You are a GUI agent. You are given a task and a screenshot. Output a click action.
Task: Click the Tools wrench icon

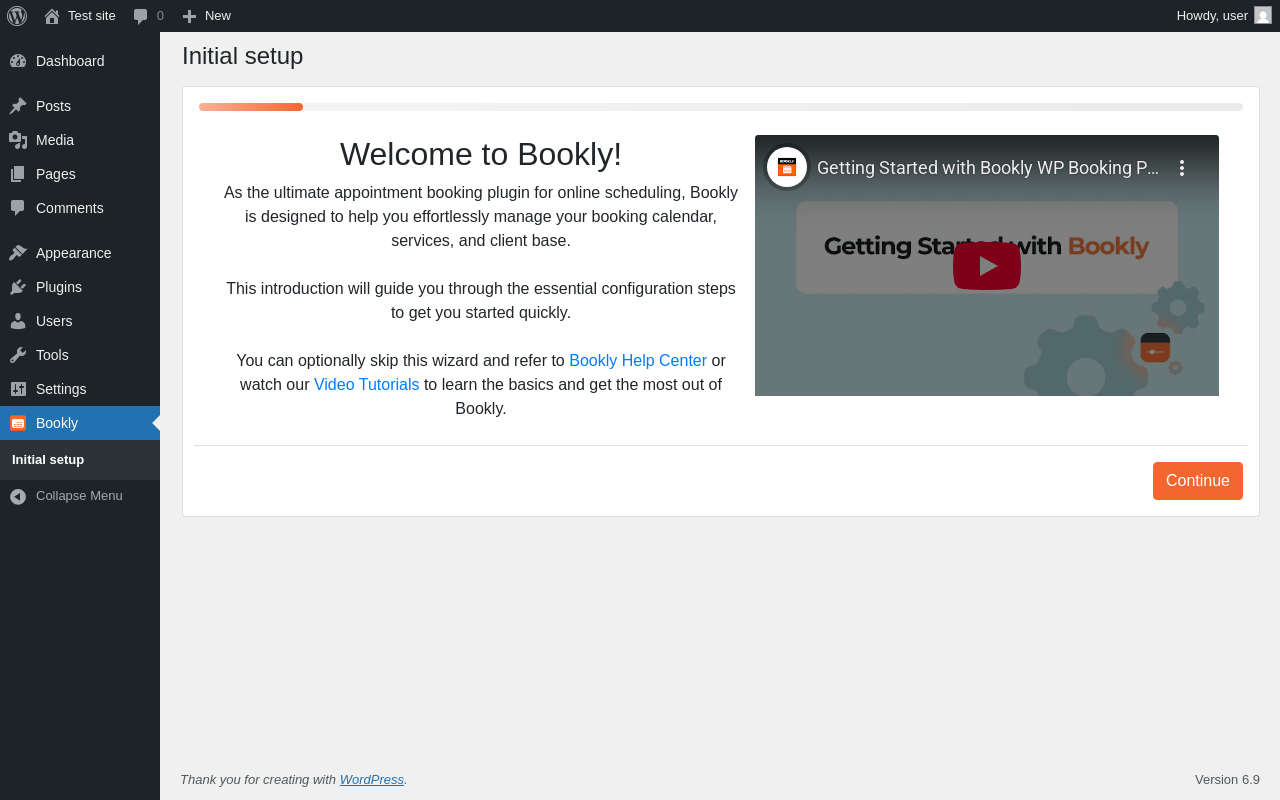(18, 355)
